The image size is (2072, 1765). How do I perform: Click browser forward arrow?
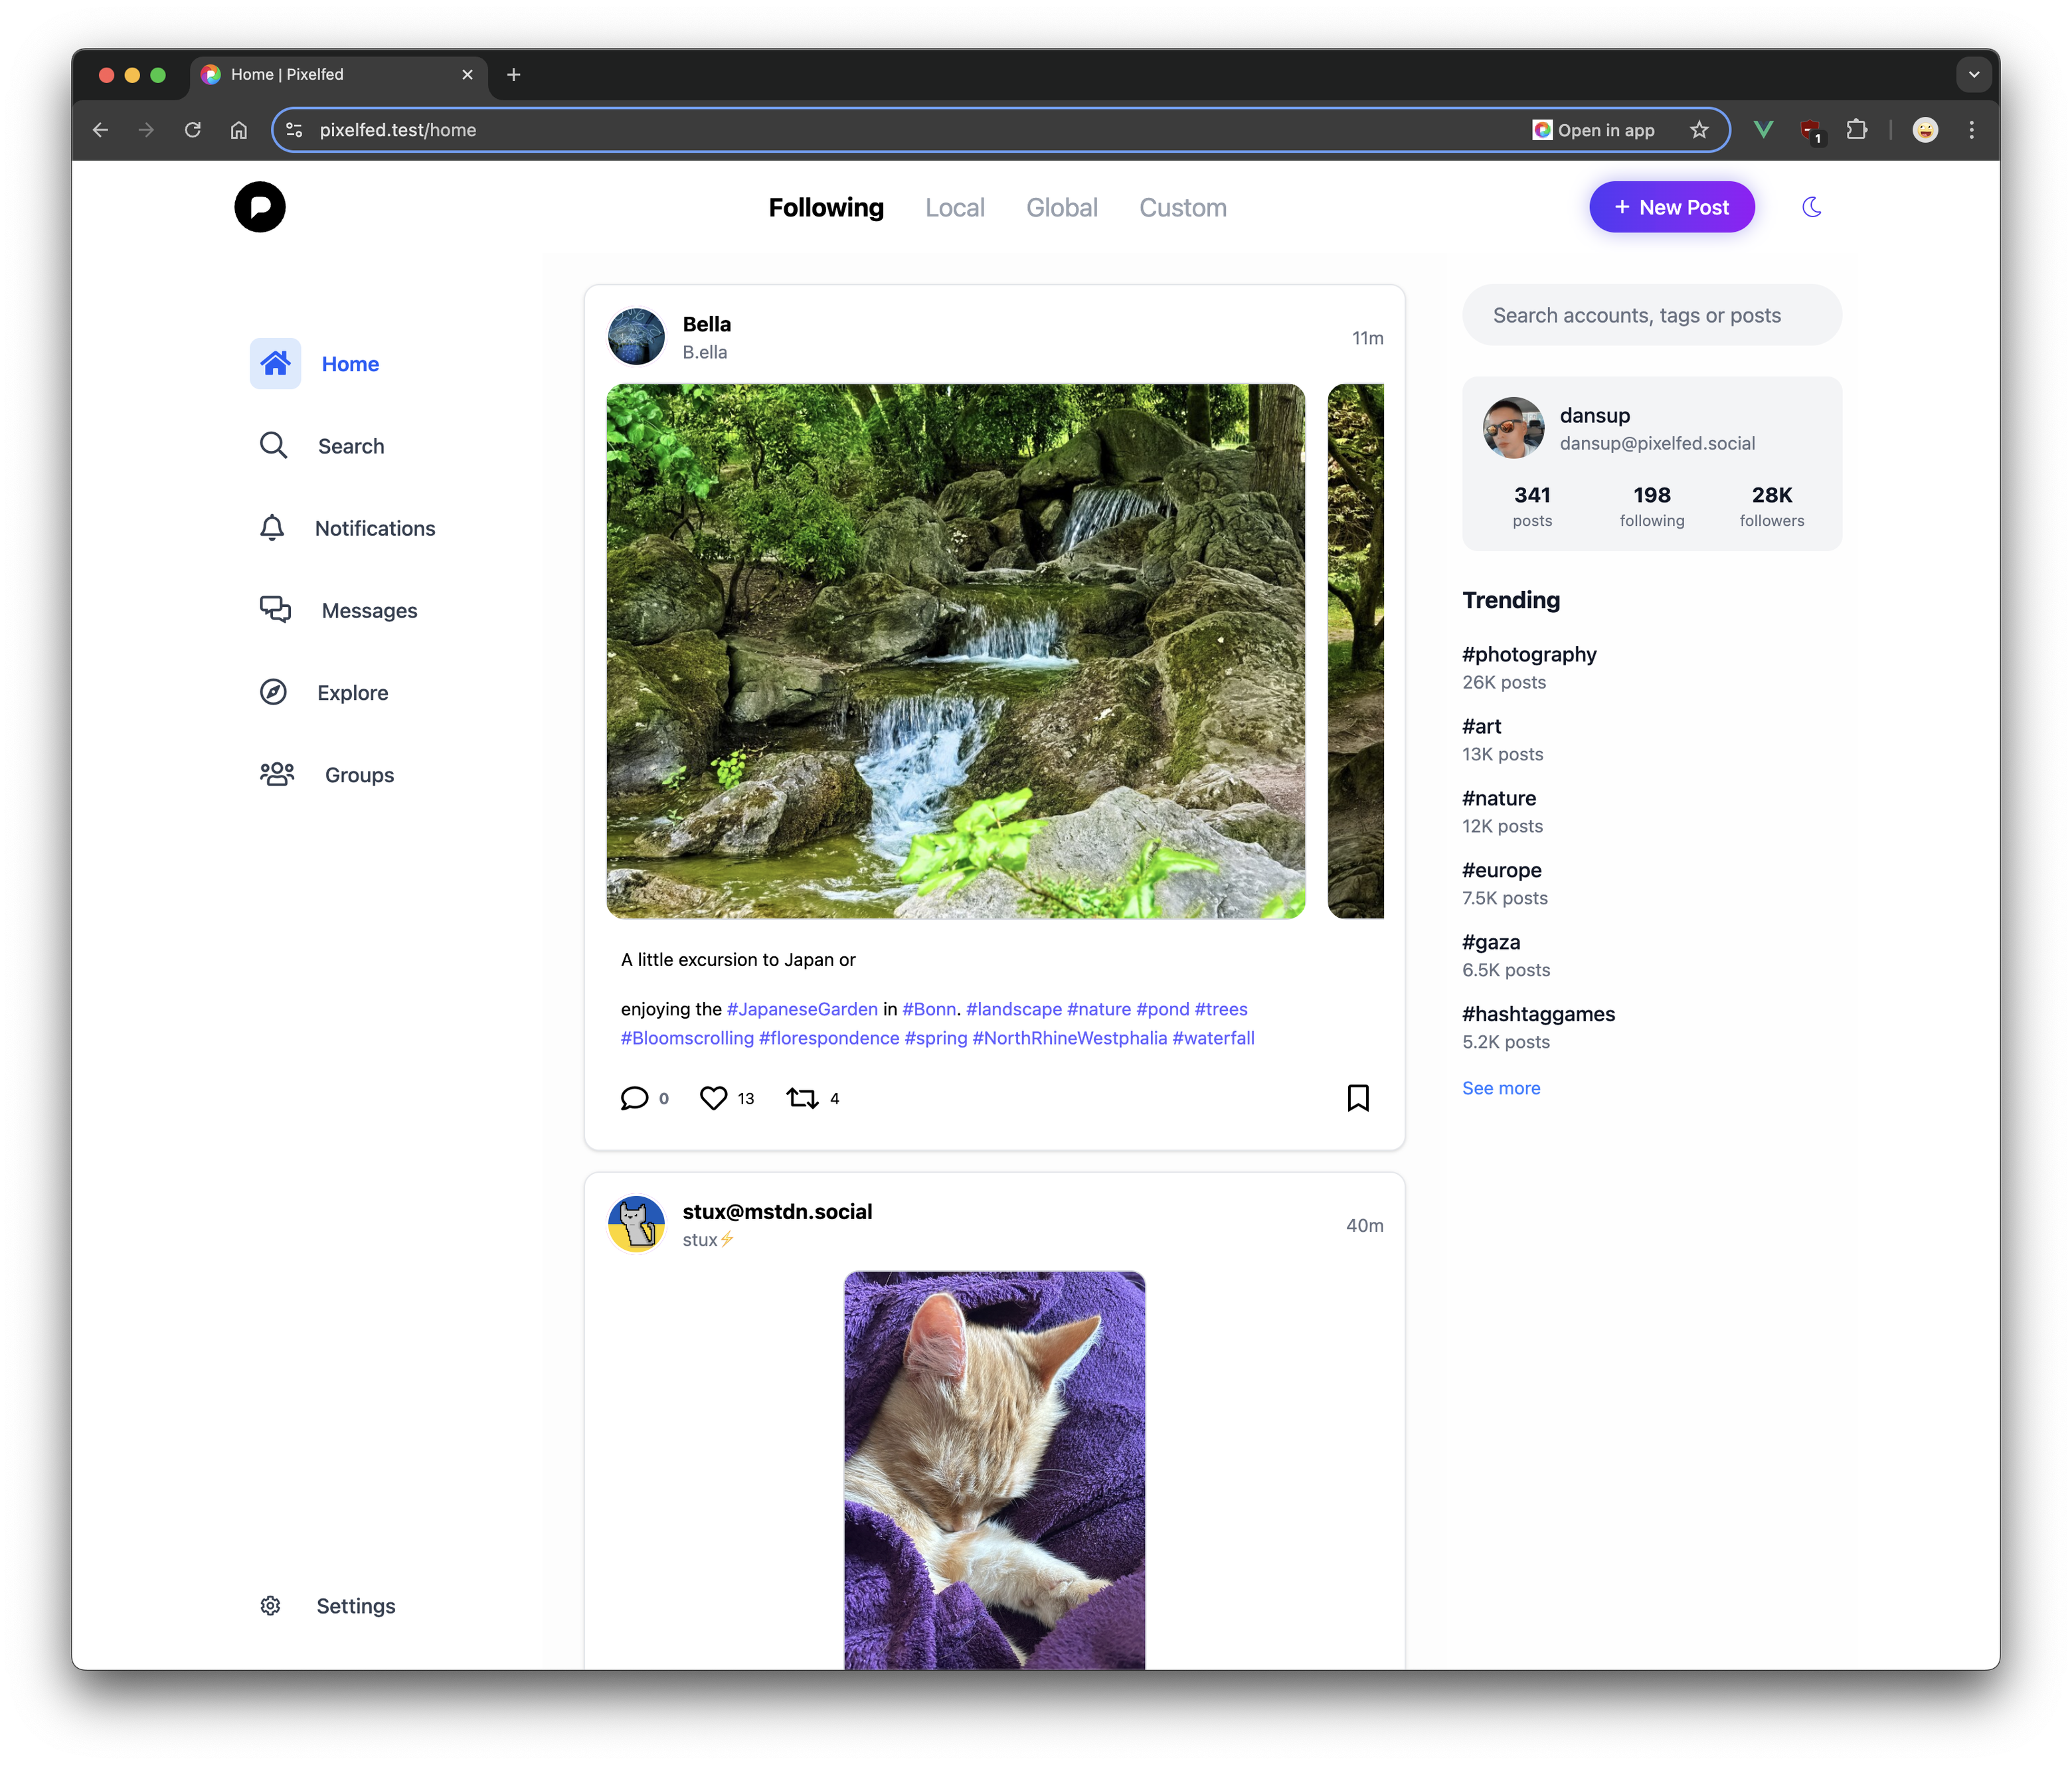(x=146, y=130)
